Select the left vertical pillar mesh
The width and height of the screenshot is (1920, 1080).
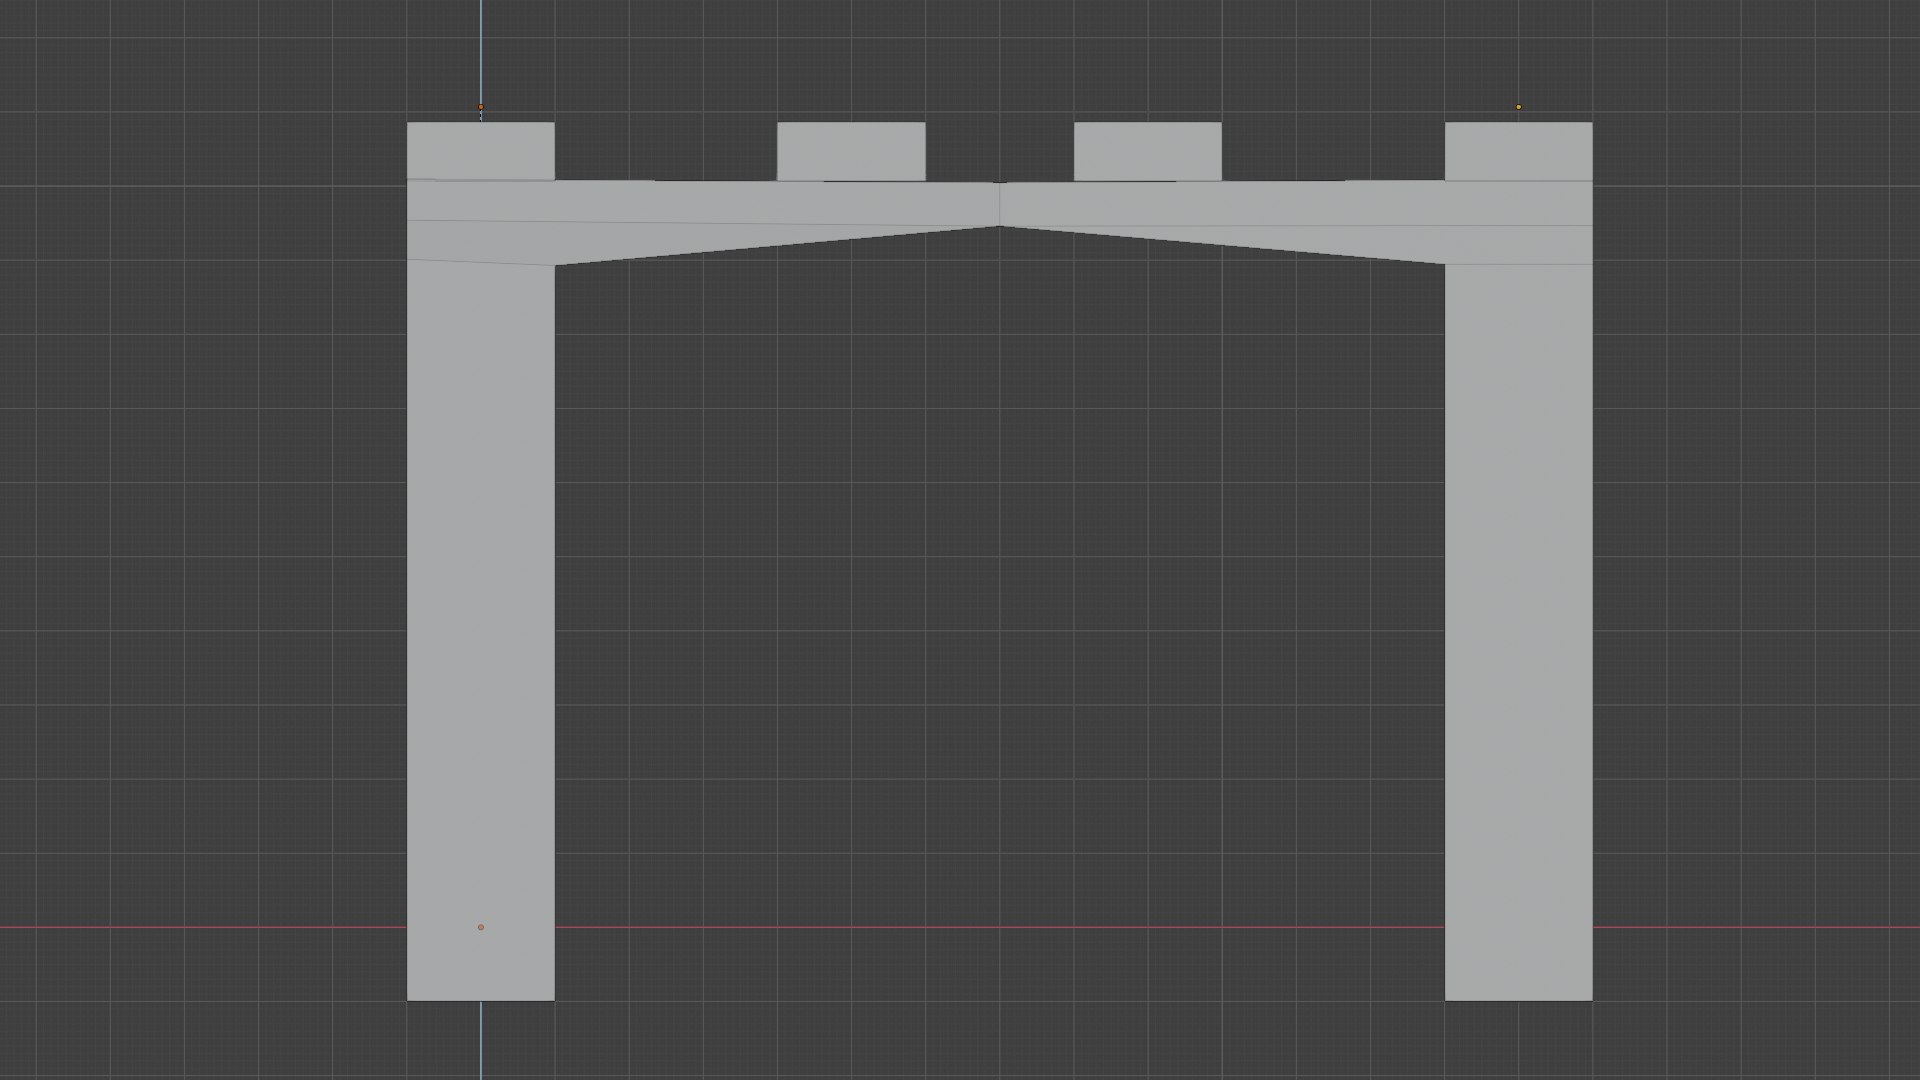point(480,630)
